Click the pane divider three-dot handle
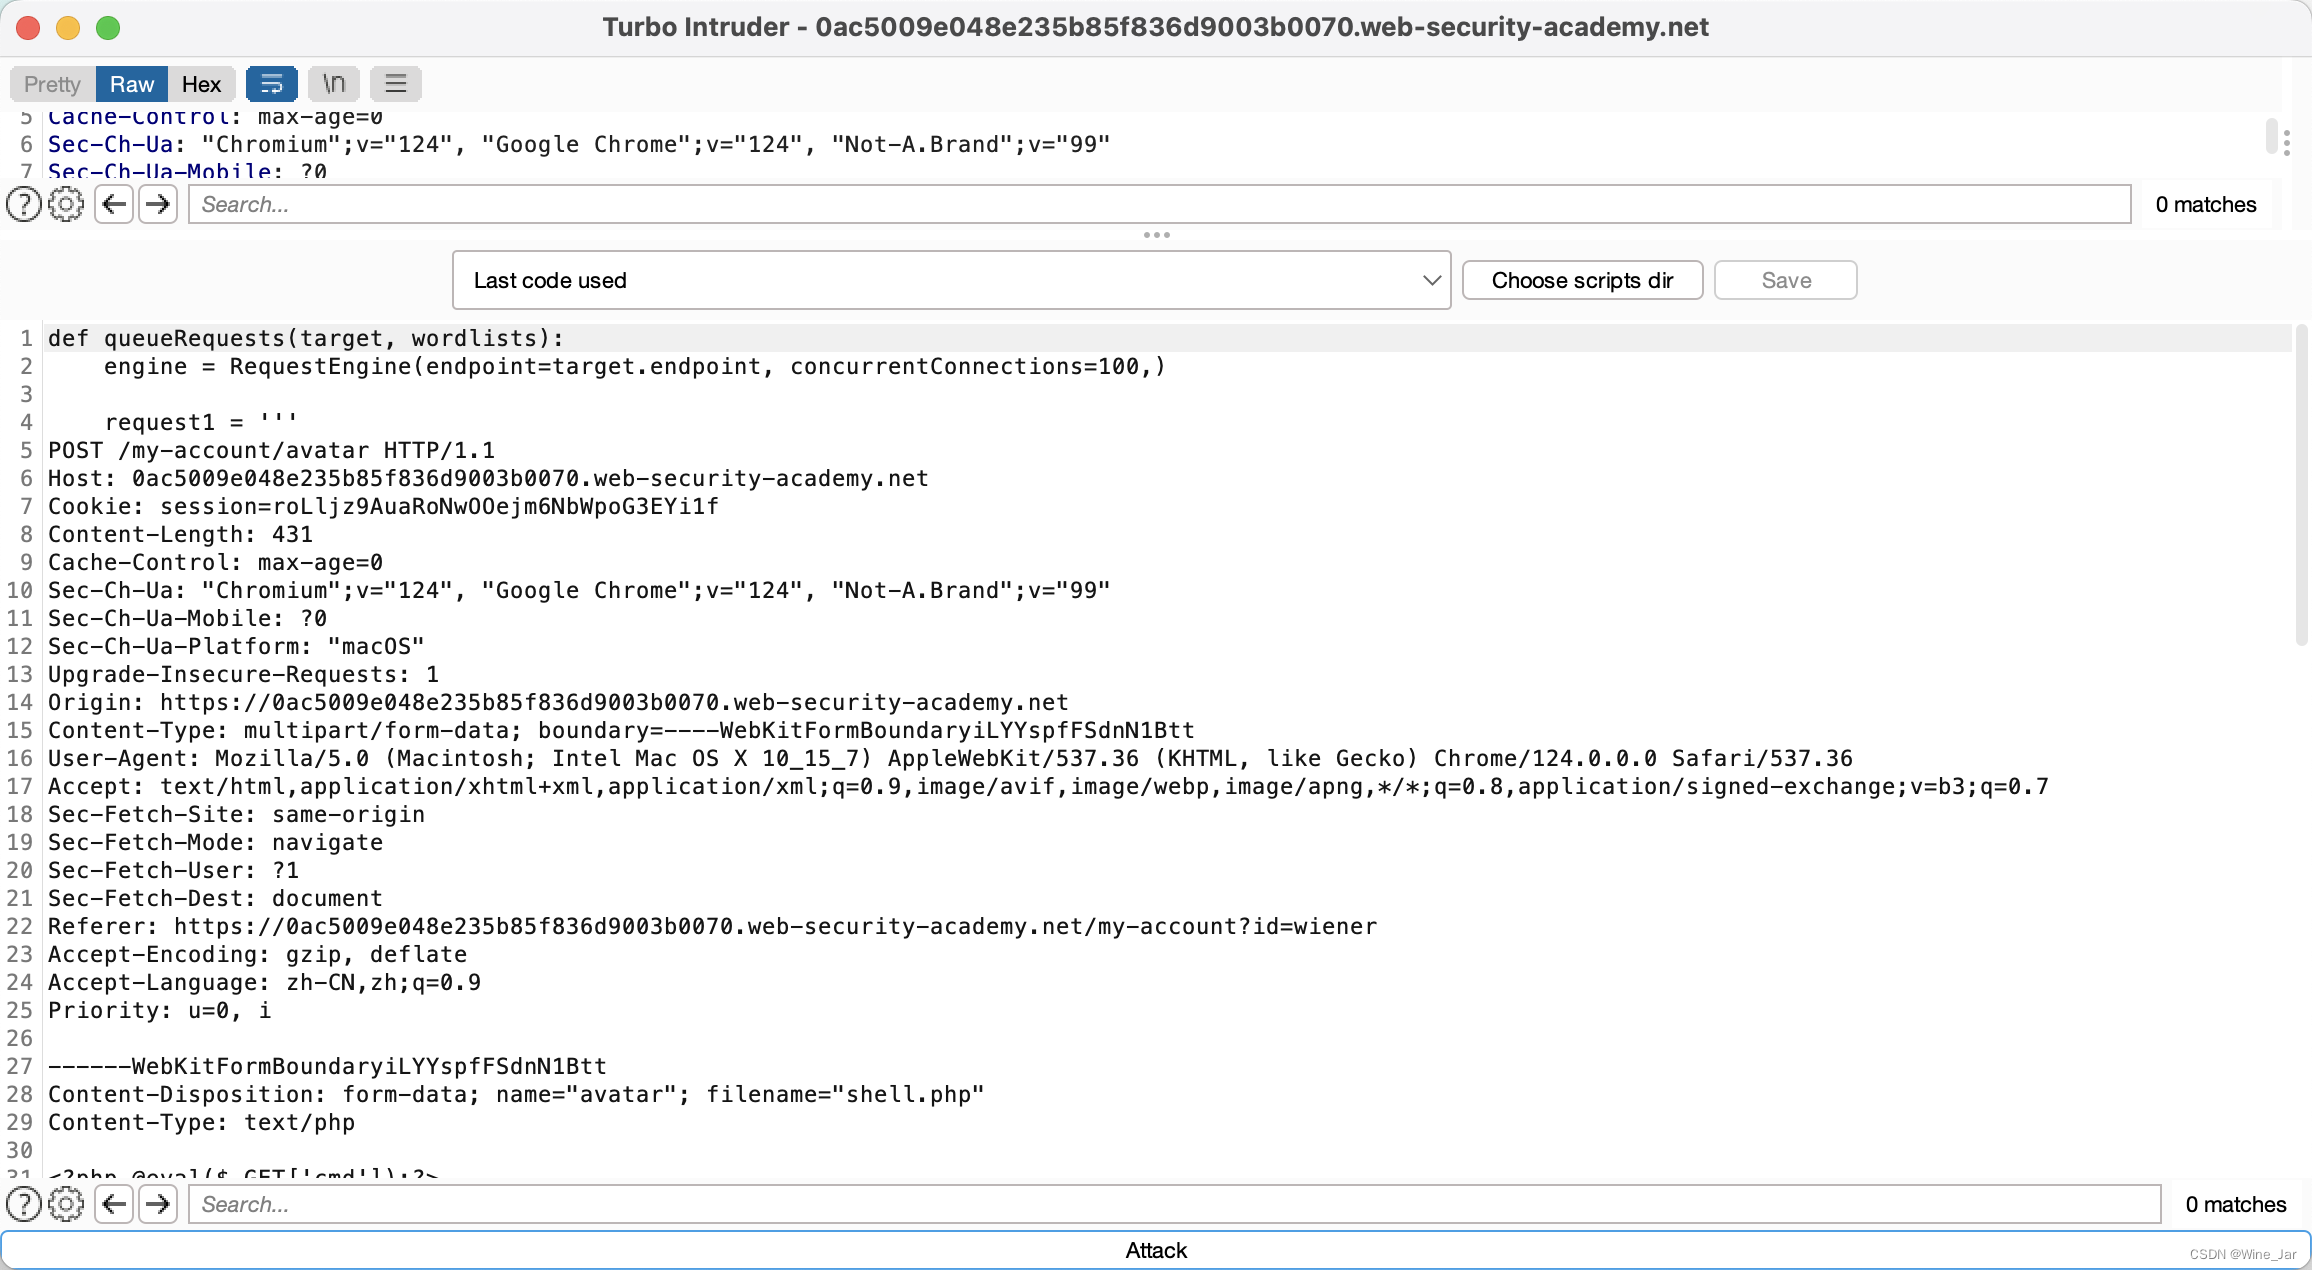Screen dimensions: 2312x1270 pos(1156,235)
